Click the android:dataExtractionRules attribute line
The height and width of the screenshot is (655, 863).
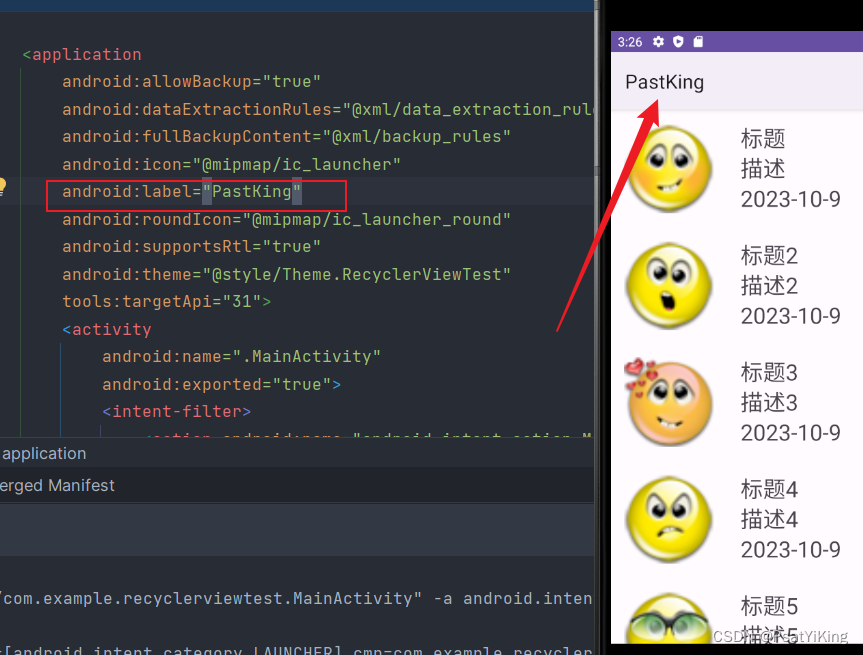[327, 109]
